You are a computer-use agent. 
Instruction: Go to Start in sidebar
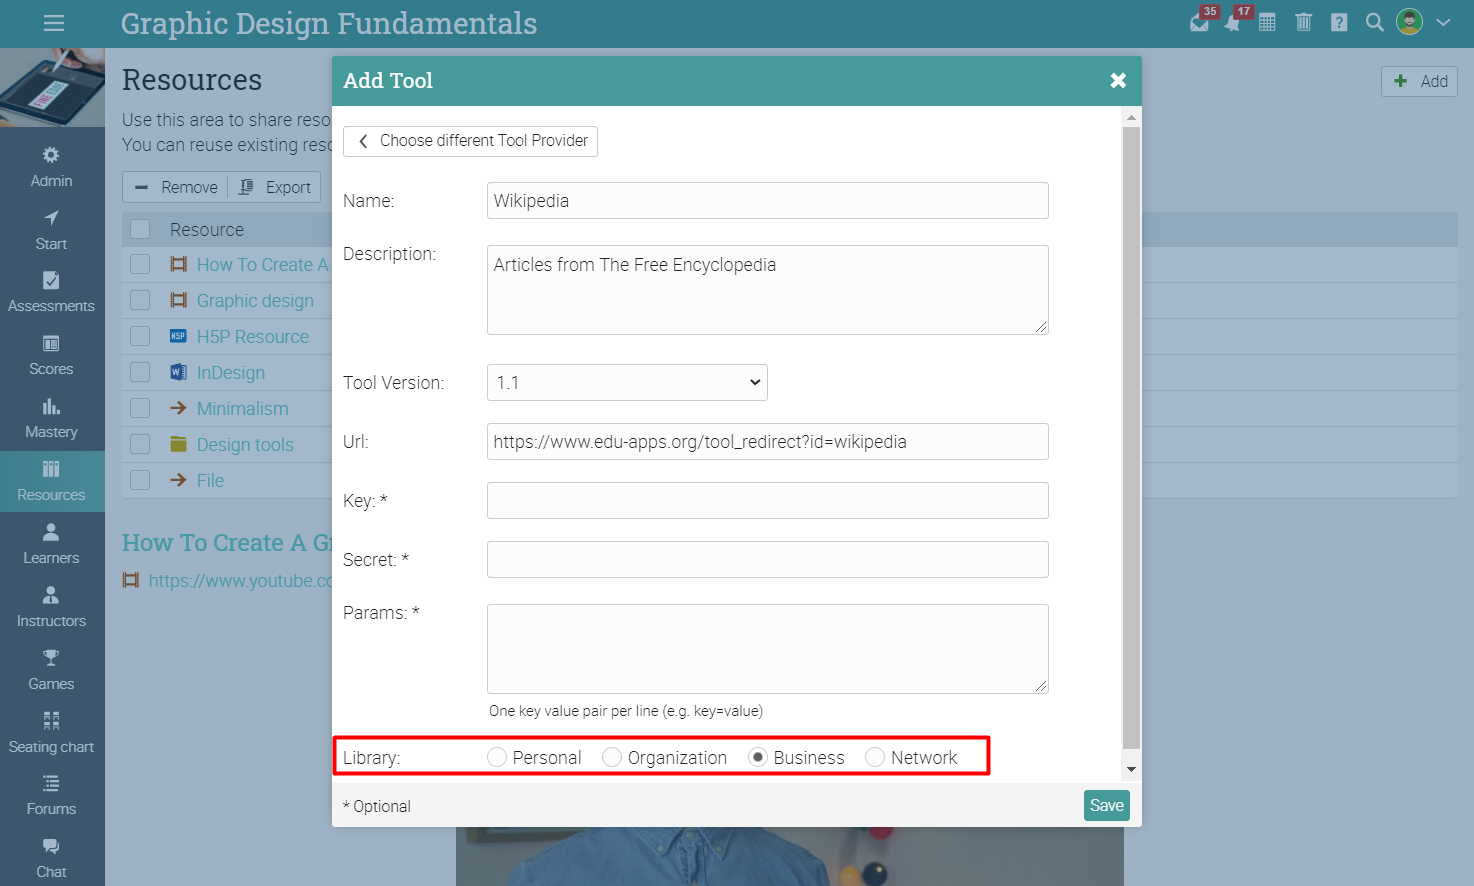[52, 230]
